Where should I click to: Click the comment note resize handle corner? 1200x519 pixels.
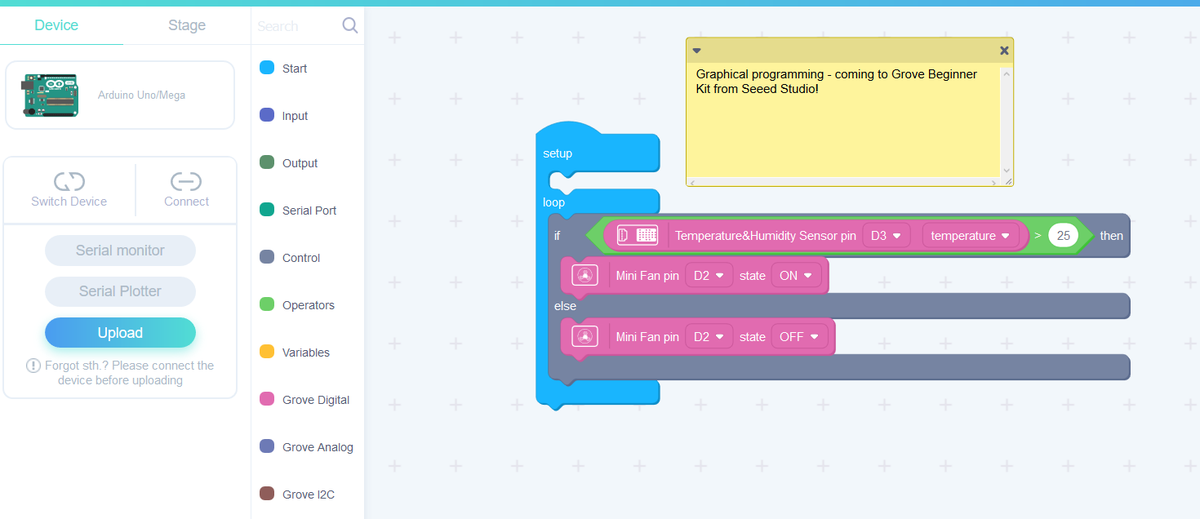tap(1007, 181)
